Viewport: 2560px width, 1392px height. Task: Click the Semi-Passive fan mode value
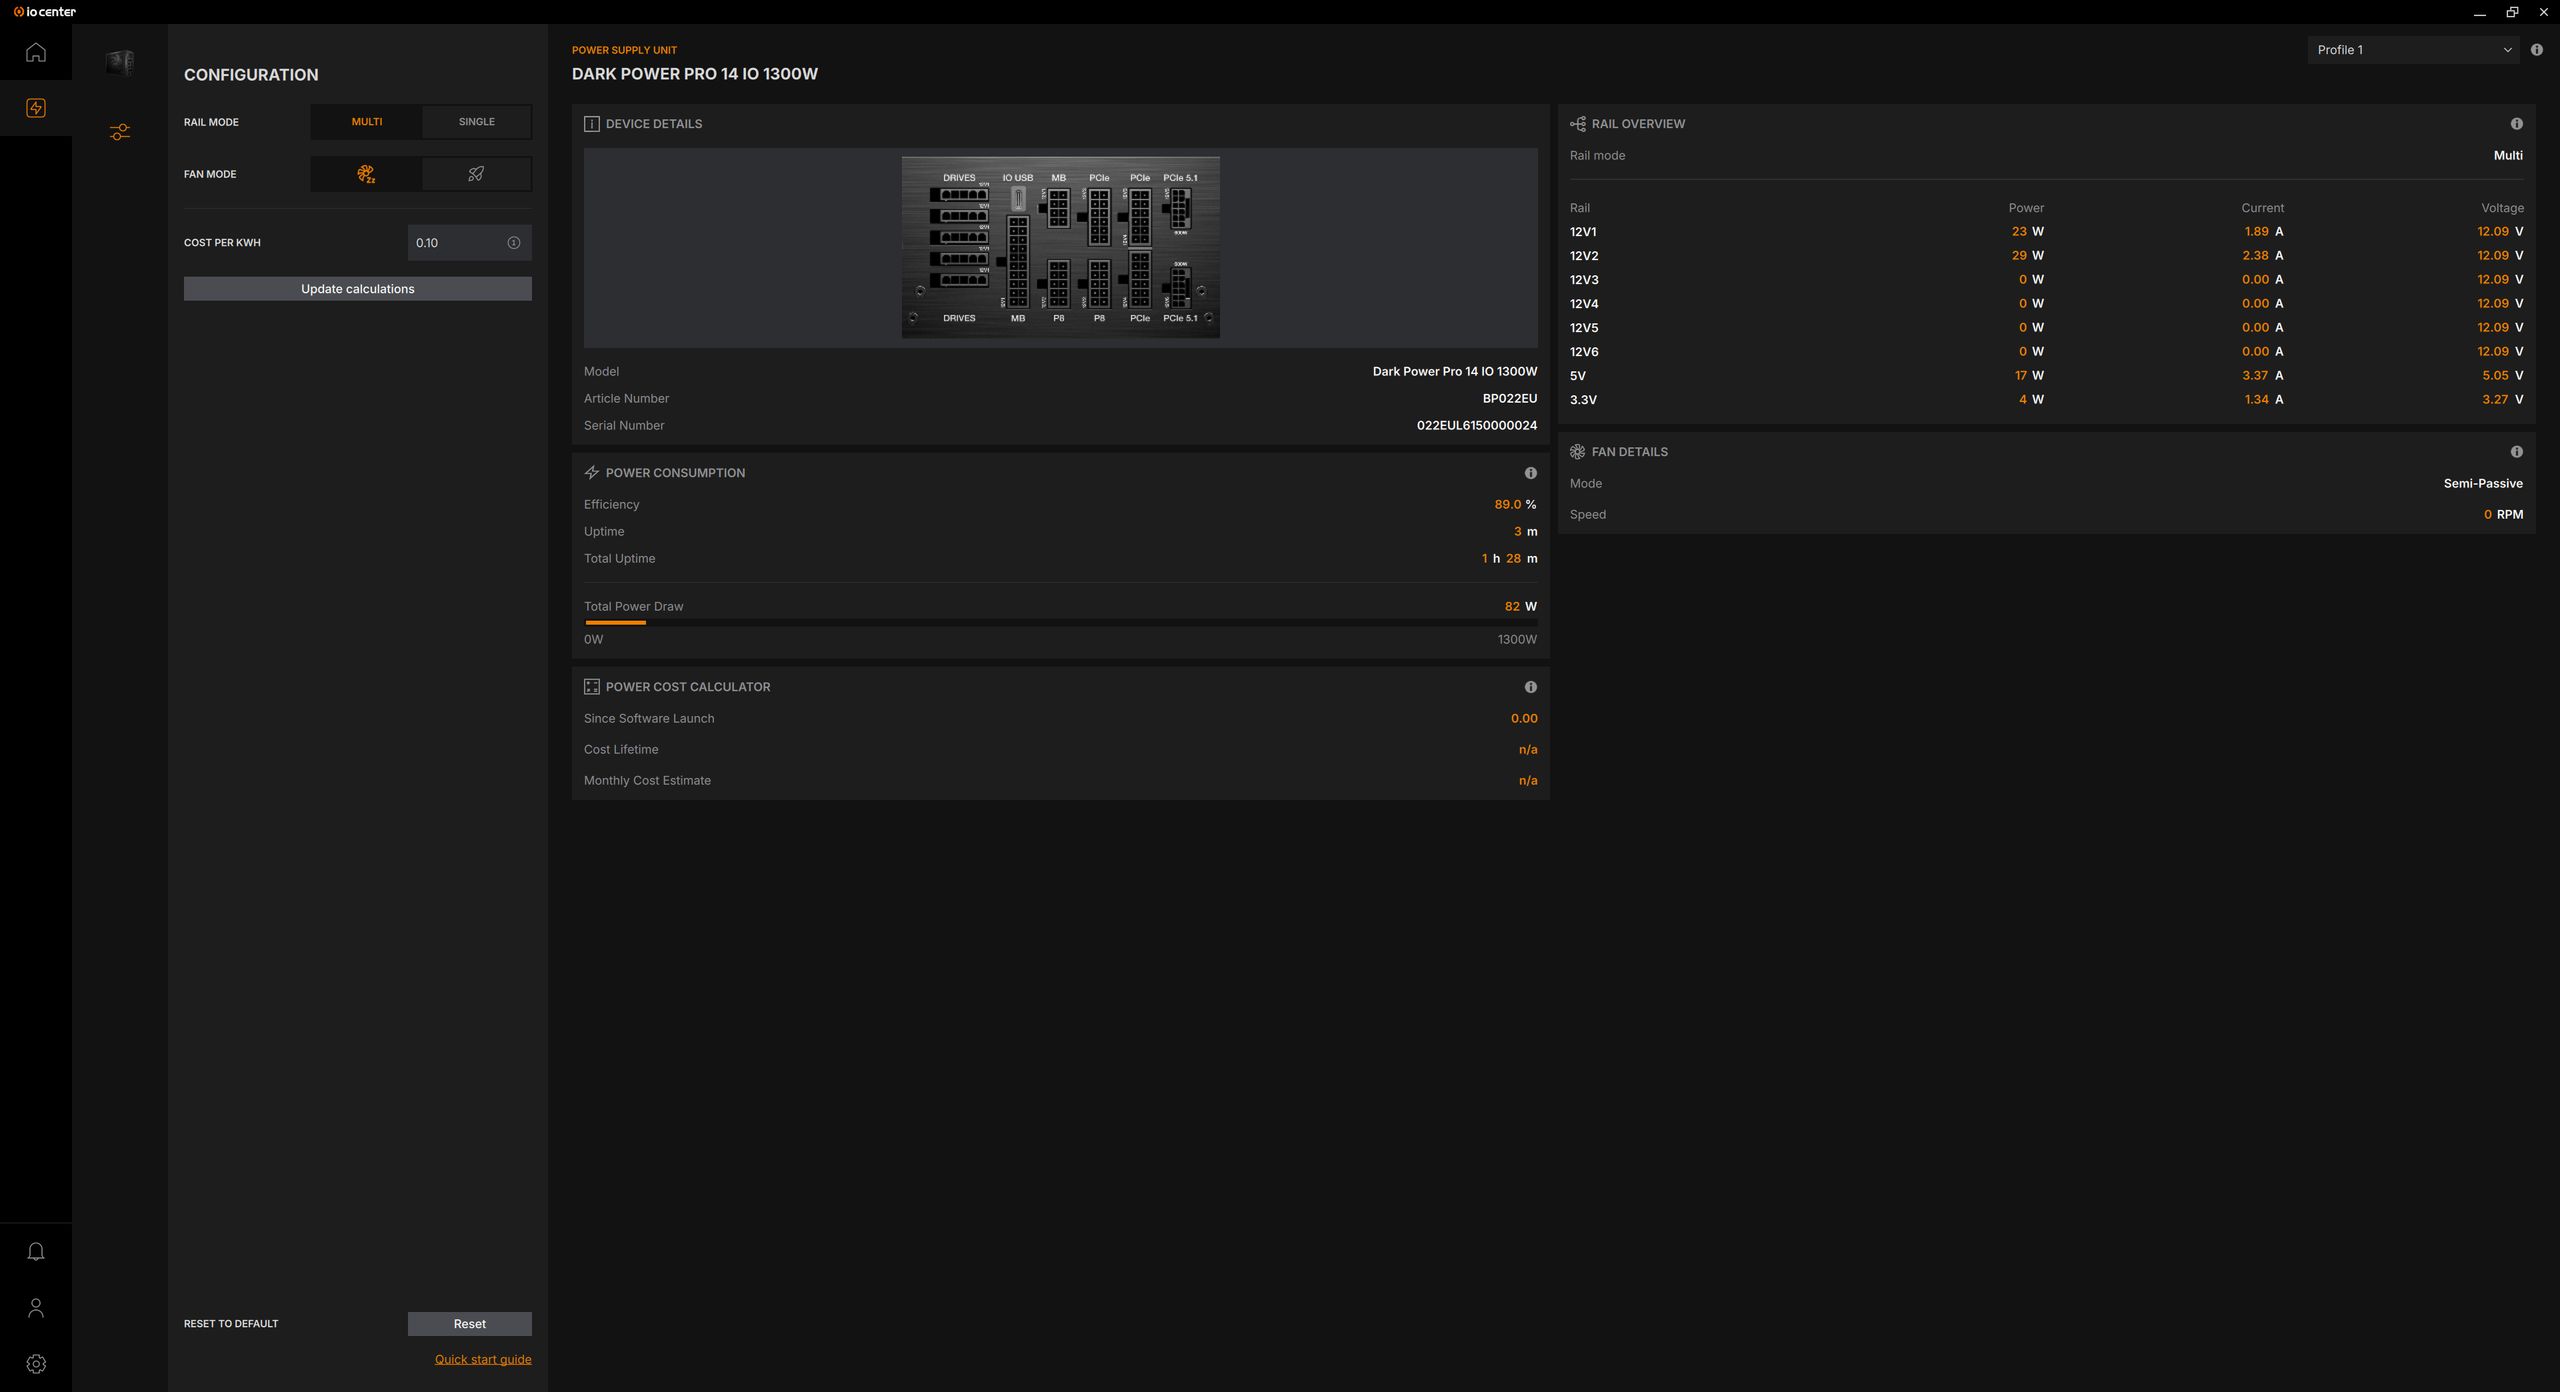pyautogui.click(x=2483, y=484)
